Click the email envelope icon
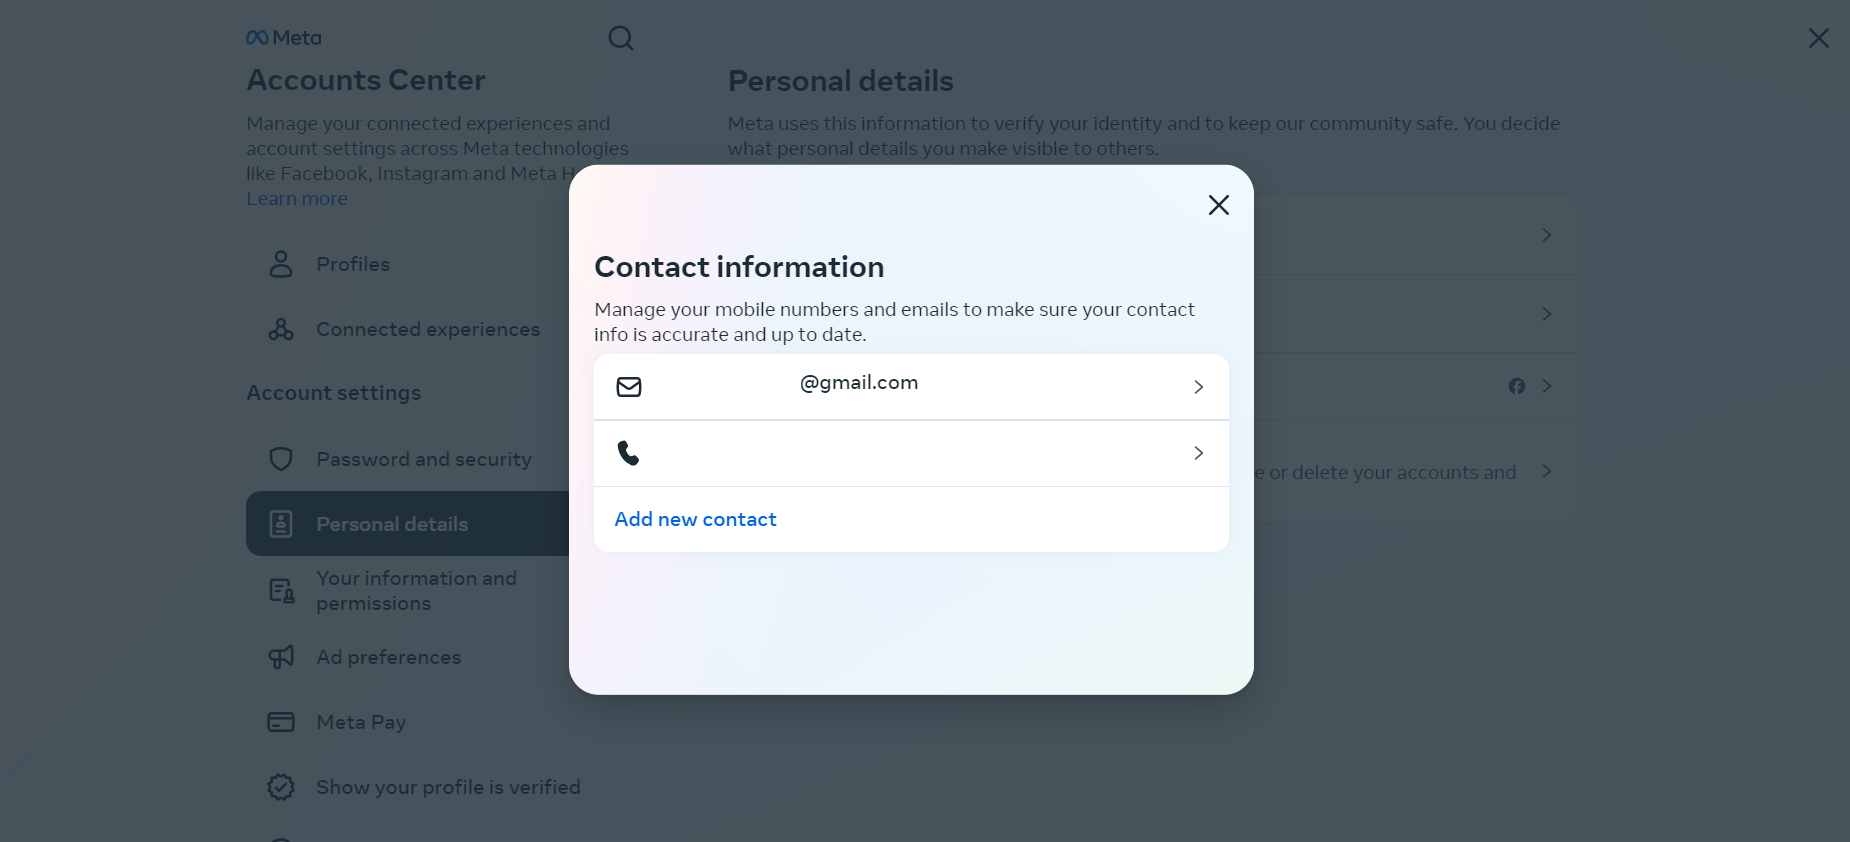Viewport: 1850px width, 842px height. coord(629,387)
